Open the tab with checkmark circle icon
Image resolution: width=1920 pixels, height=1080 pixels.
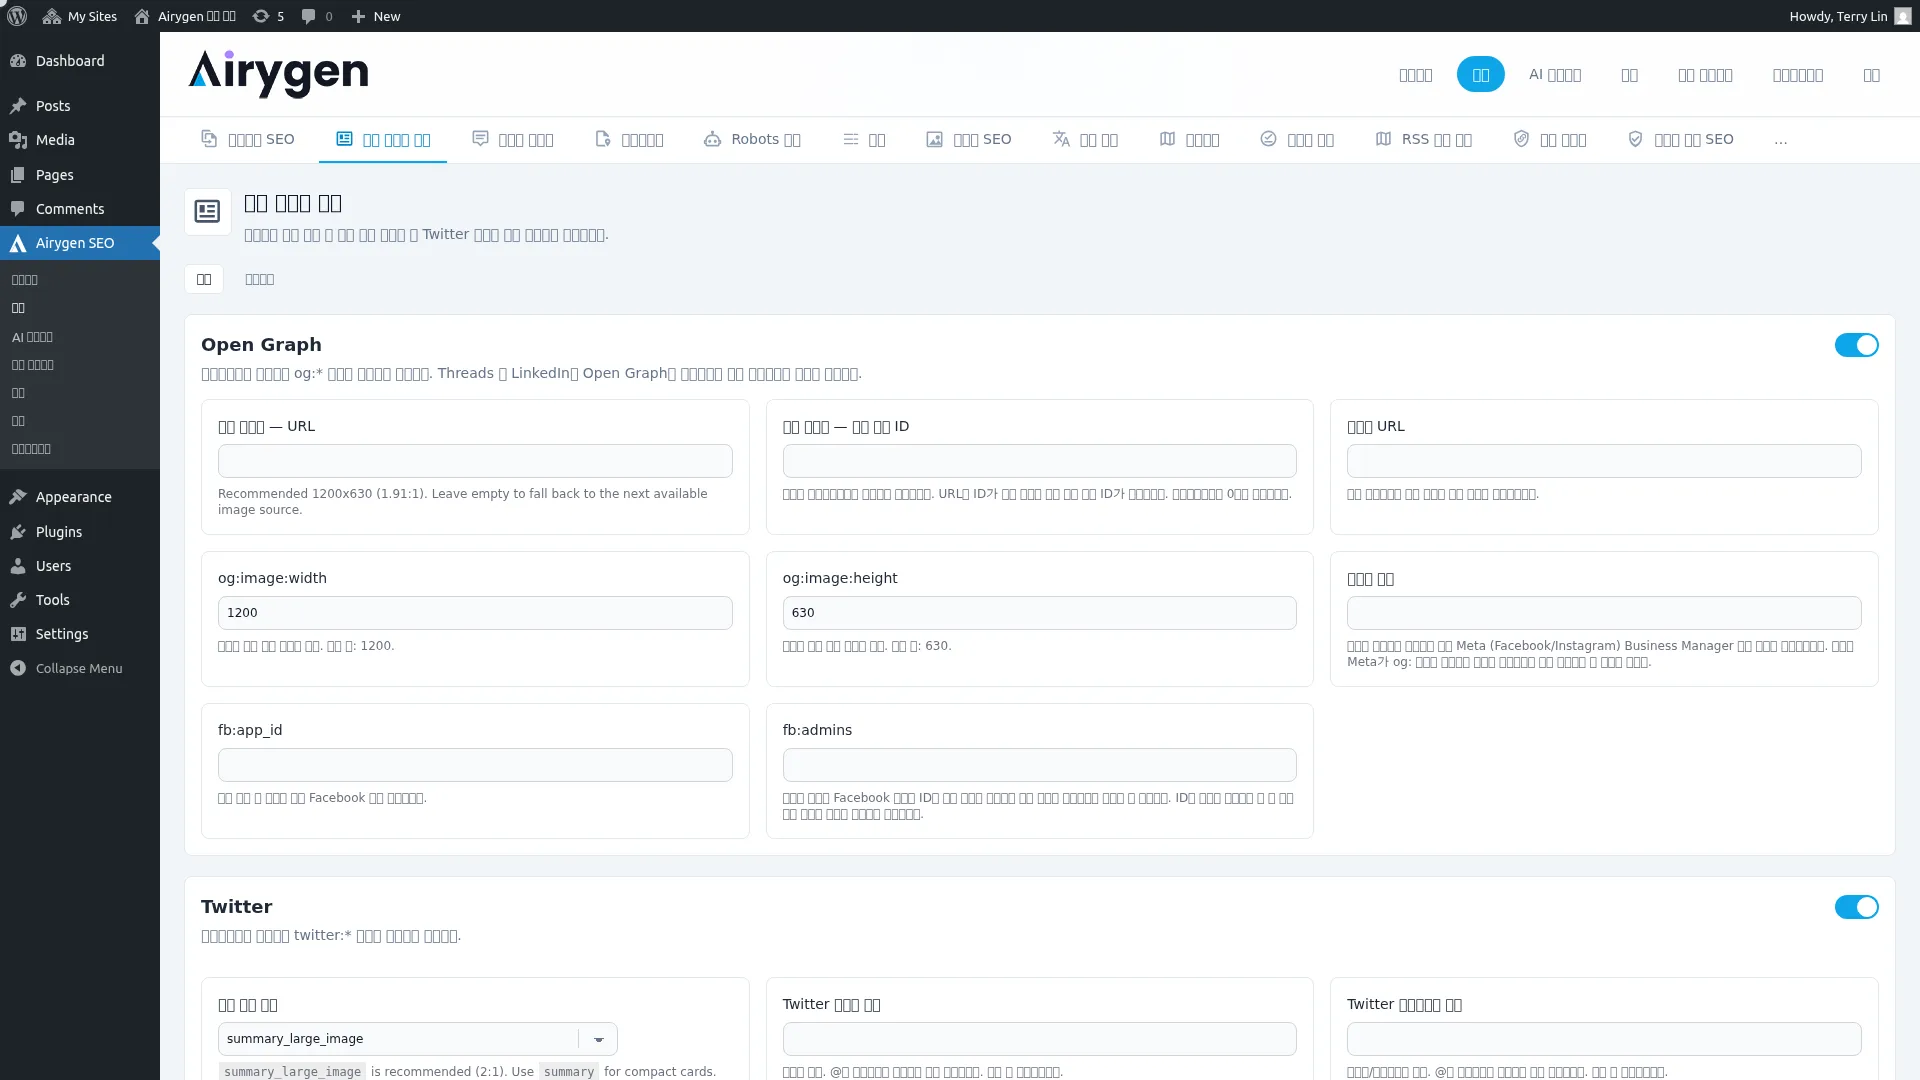[x=1297, y=139]
